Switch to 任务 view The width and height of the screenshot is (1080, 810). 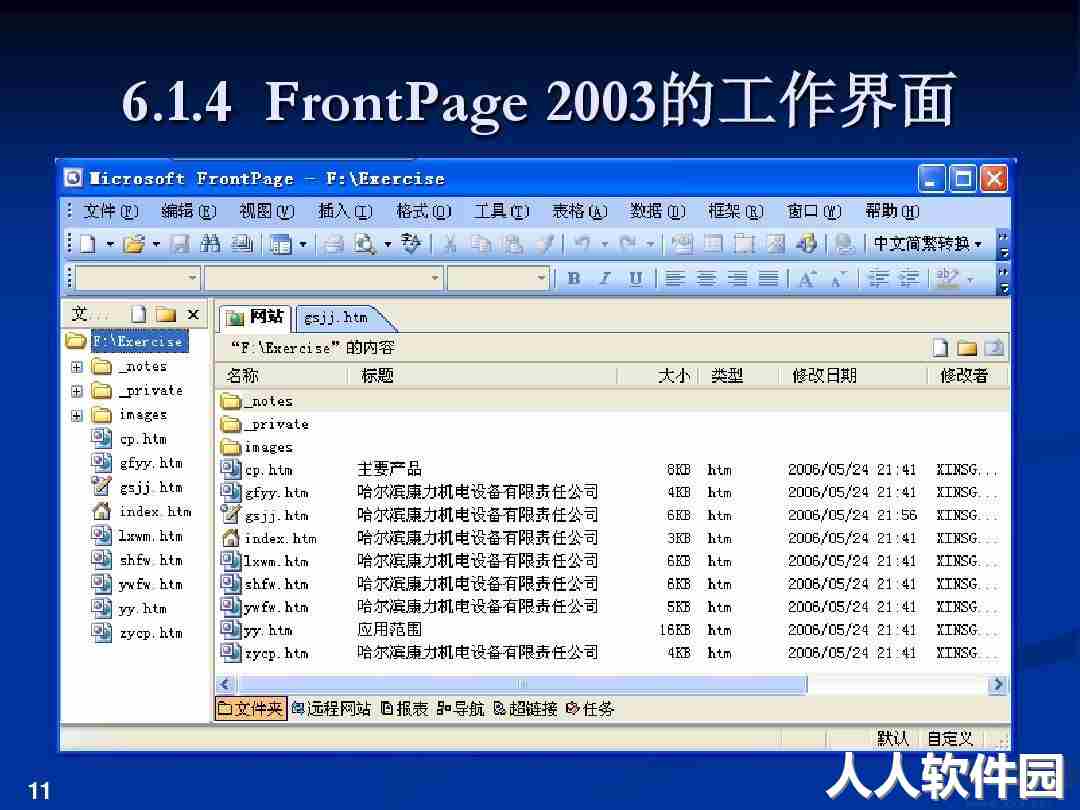point(590,708)
